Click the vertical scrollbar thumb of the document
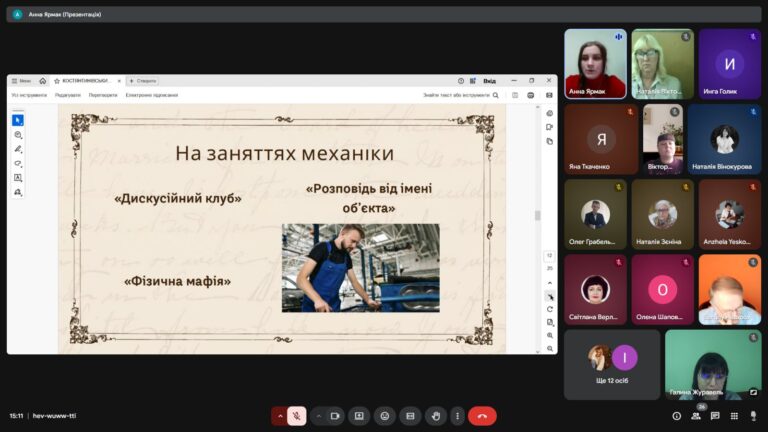This screenshot has height=432, width=768. 538,216
